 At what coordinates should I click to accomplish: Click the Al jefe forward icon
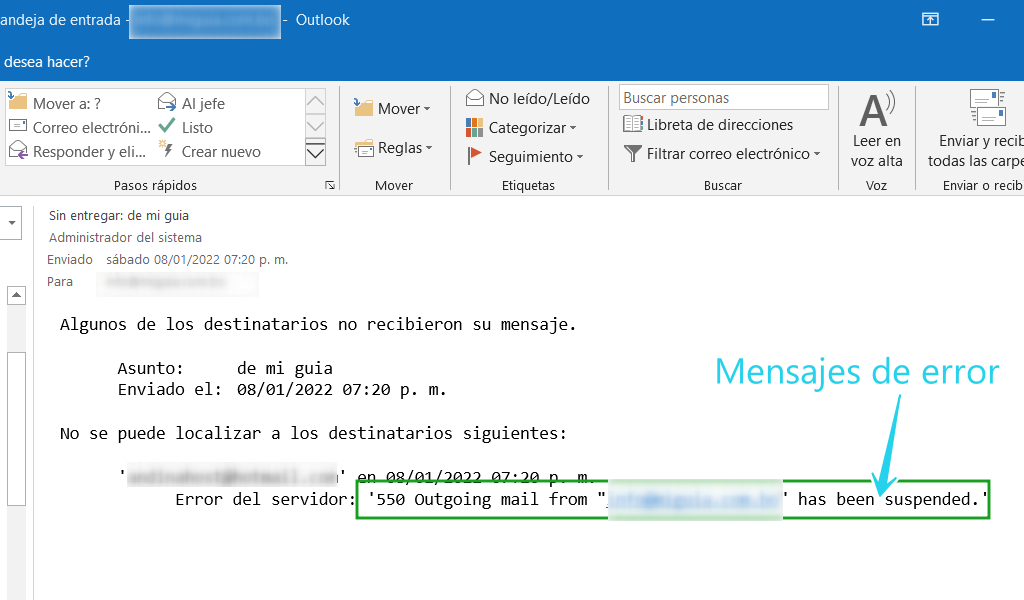[x=167, y=102]
